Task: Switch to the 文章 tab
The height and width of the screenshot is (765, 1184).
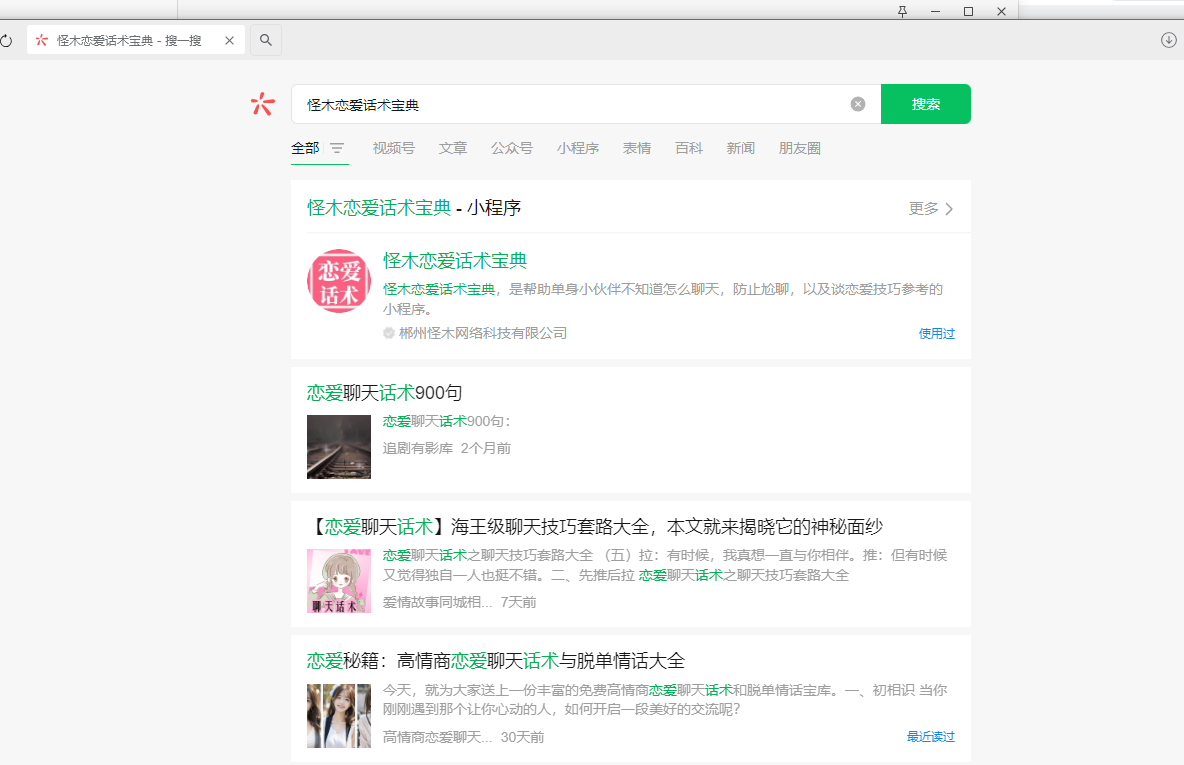Action: point(453,148)
